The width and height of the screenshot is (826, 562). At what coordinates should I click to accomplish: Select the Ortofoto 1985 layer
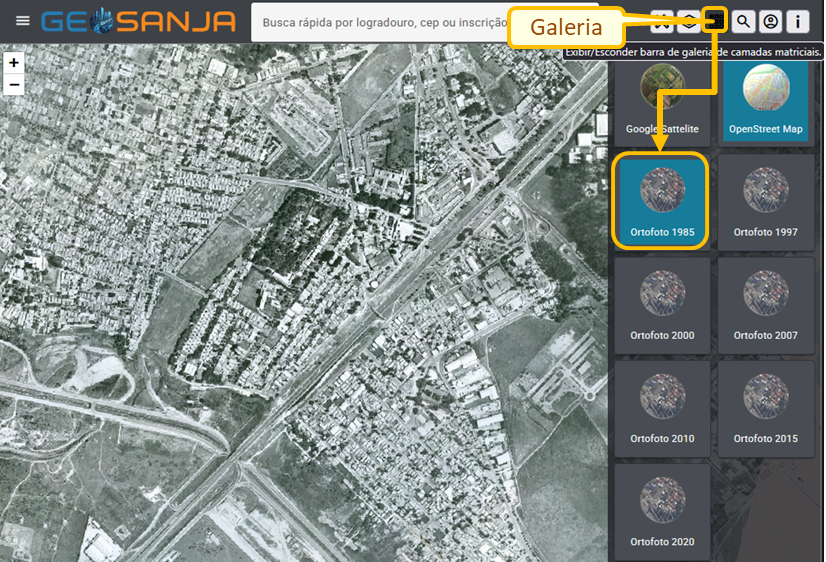(662, 200)
